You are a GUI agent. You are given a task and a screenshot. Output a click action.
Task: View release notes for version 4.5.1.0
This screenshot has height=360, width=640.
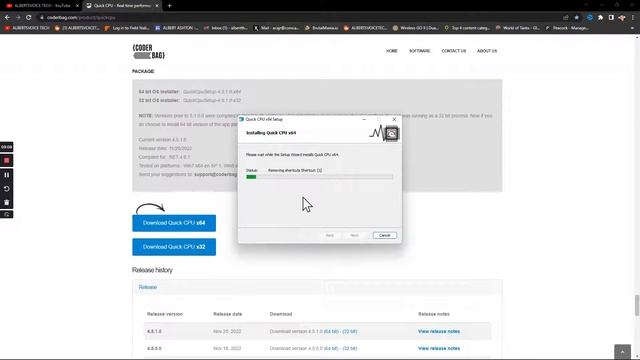coord(439,331)
